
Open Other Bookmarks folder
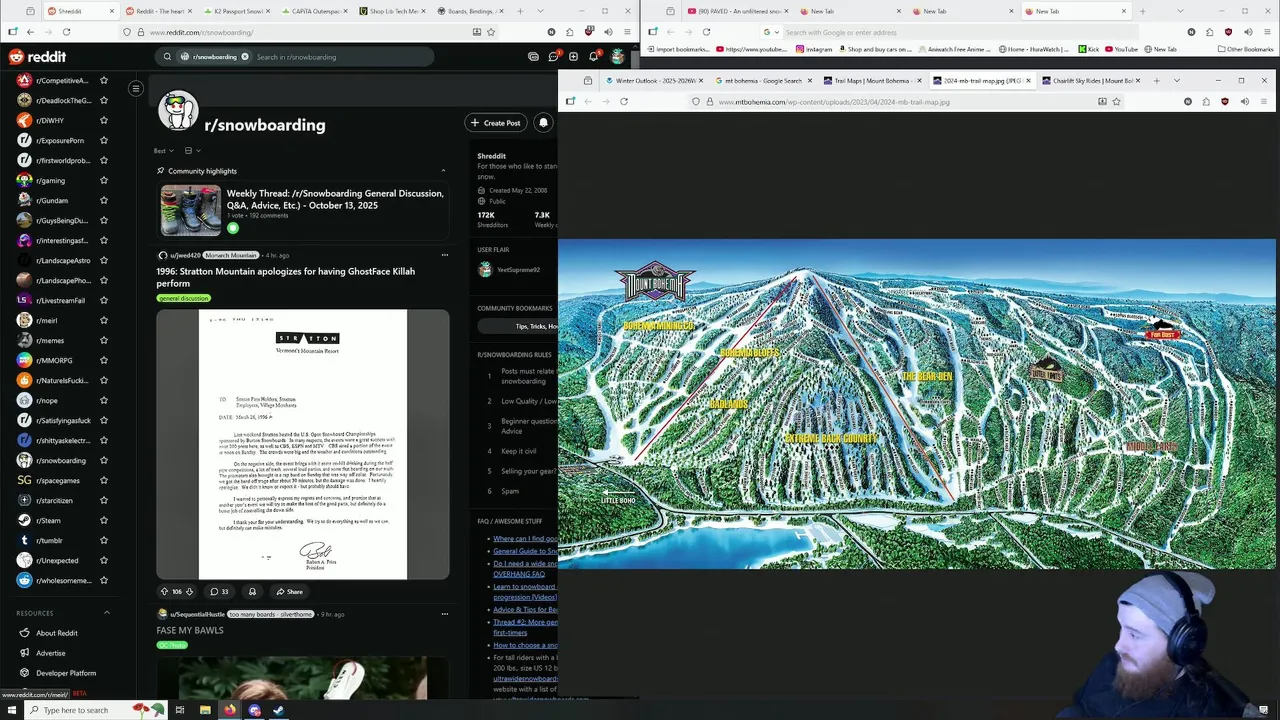(x=1245, y=49)
